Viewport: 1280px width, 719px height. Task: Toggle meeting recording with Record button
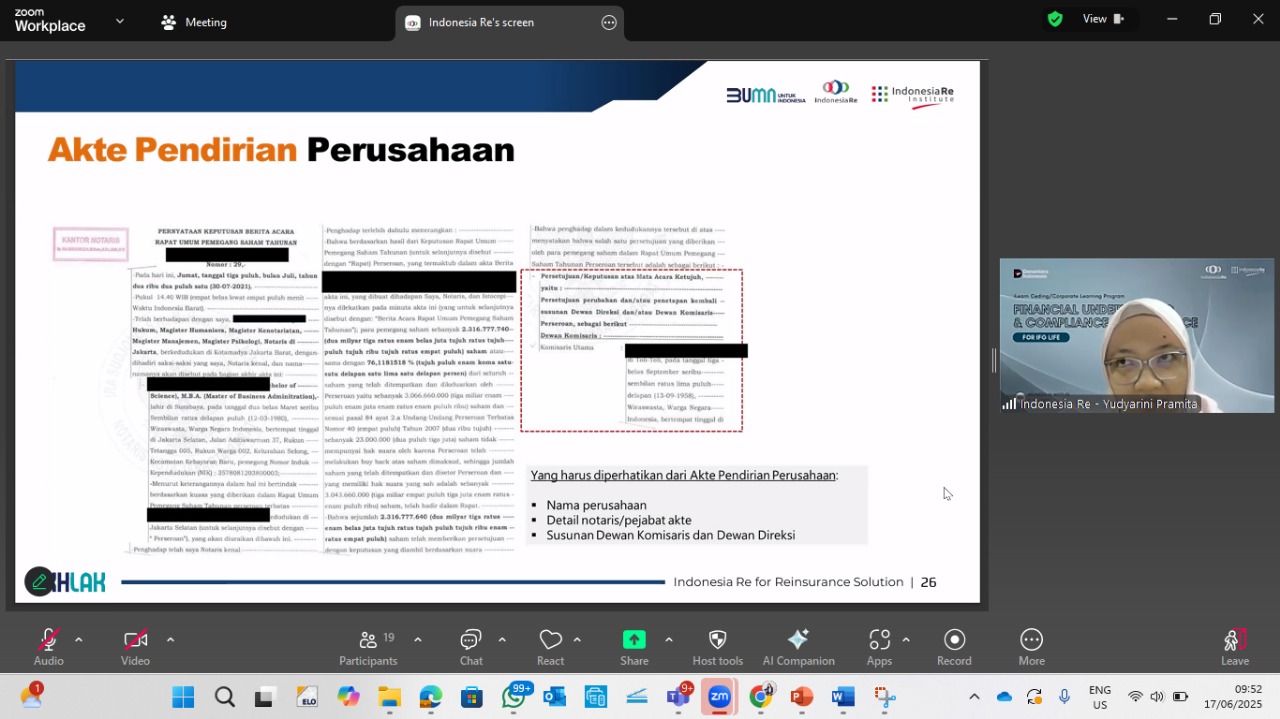point(954,640)
